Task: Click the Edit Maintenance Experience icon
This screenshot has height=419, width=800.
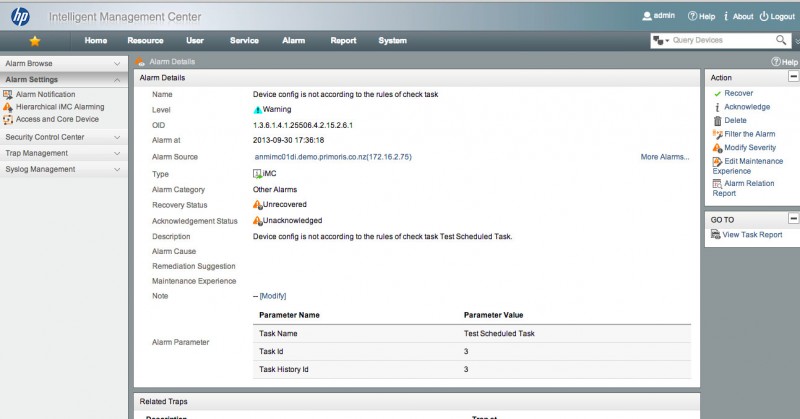Action: 717,162
